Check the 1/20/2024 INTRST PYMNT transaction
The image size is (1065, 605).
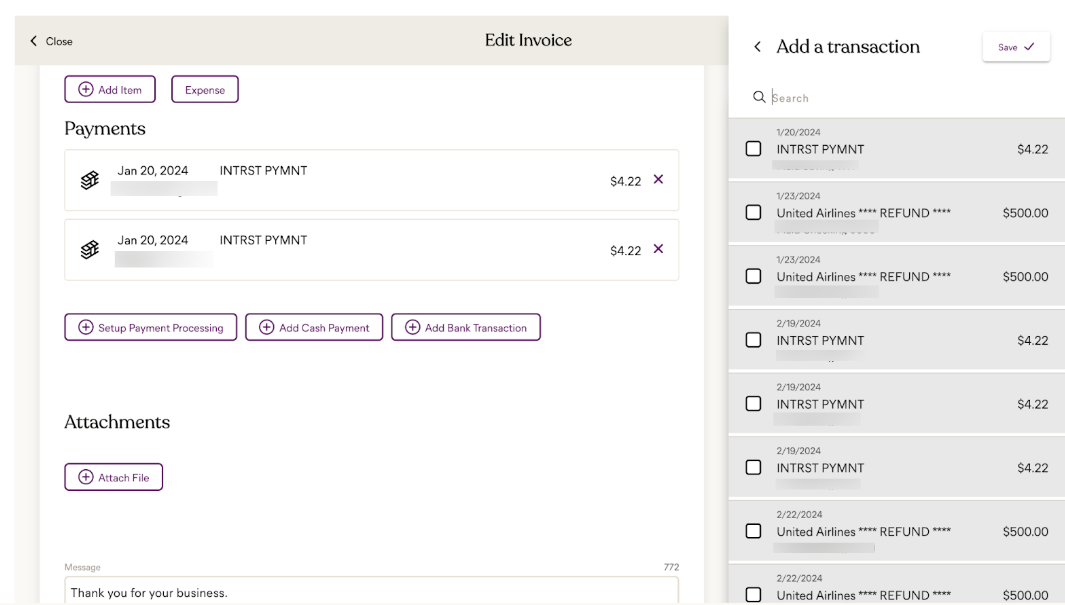[x=754, y=149]
